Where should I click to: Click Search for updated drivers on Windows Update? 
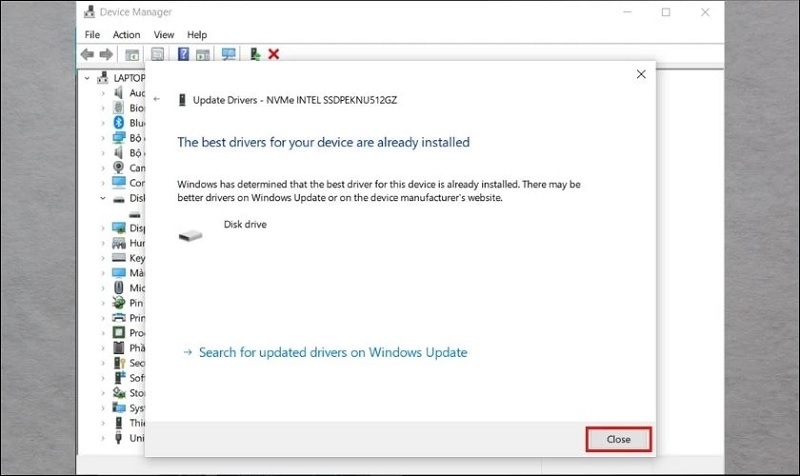click(x=333, y=352)
